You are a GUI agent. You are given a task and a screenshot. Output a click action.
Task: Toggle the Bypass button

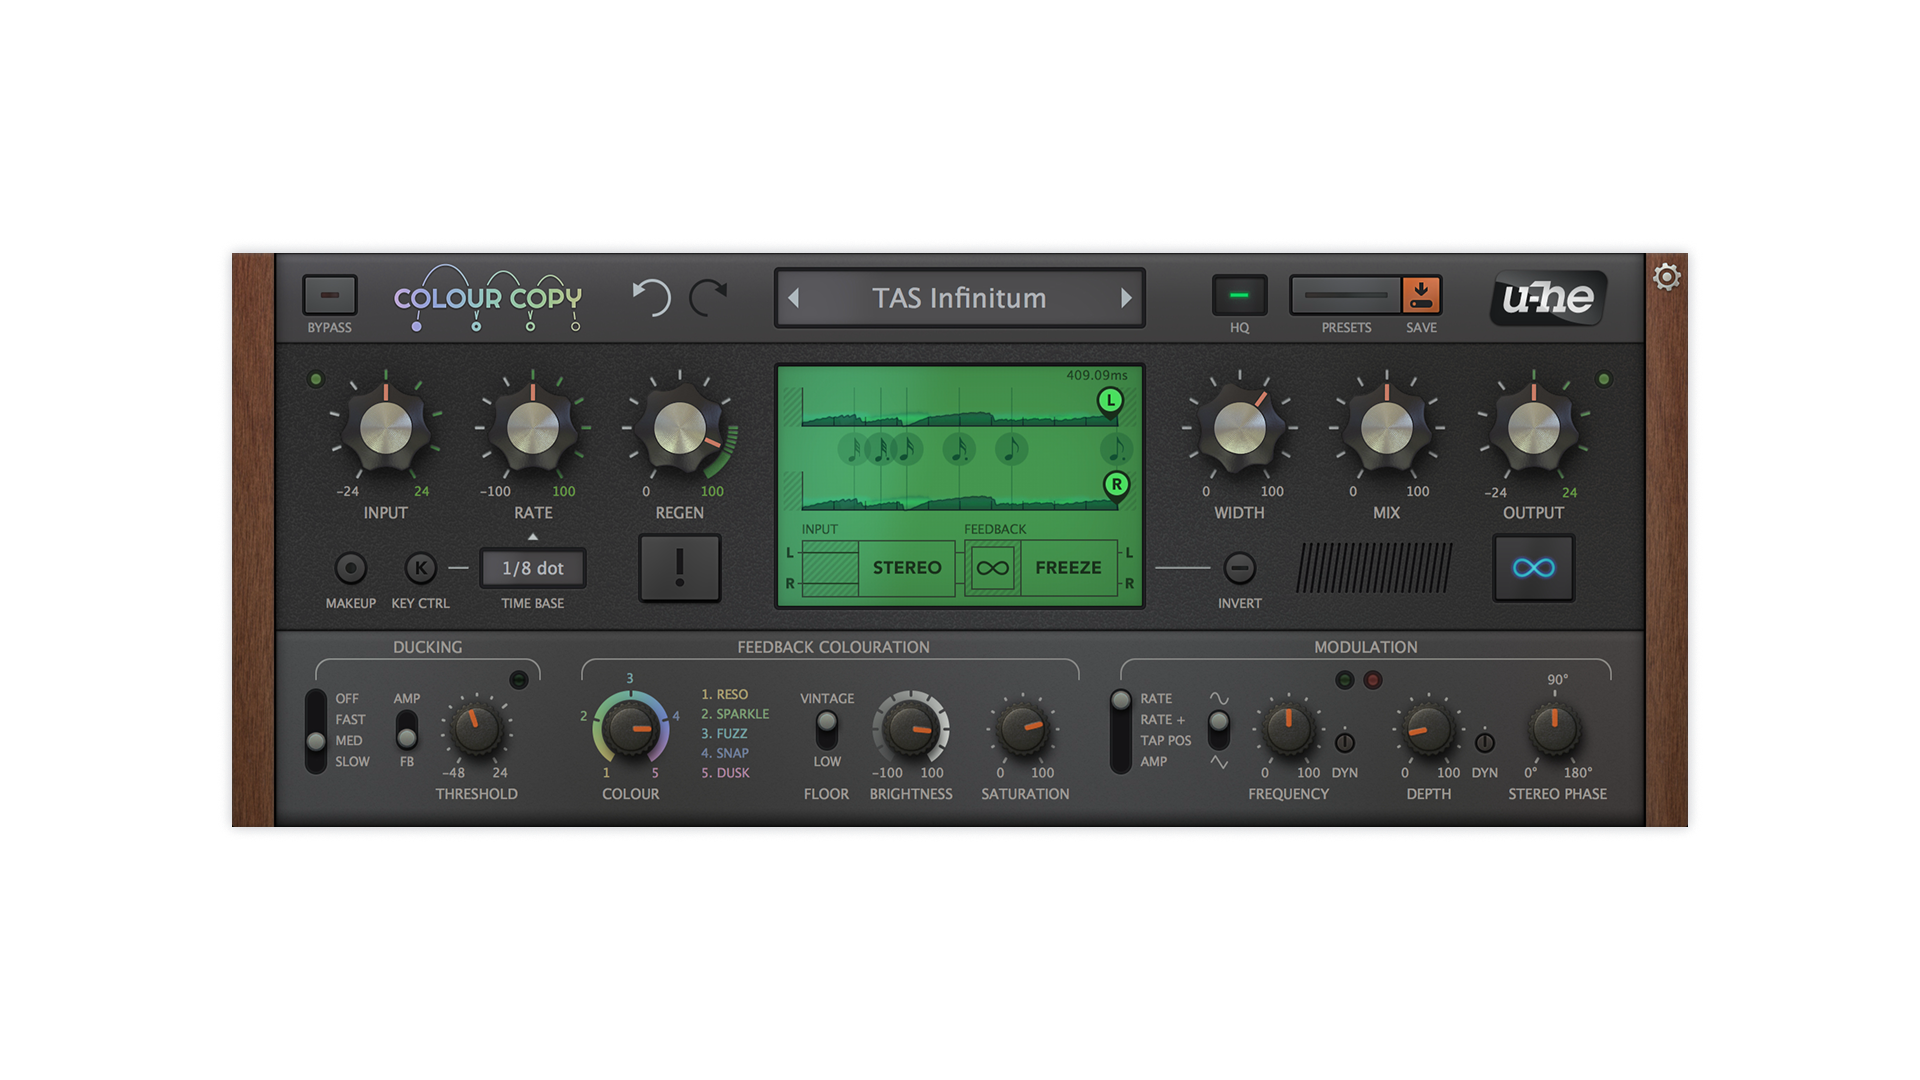click(330, 296)
